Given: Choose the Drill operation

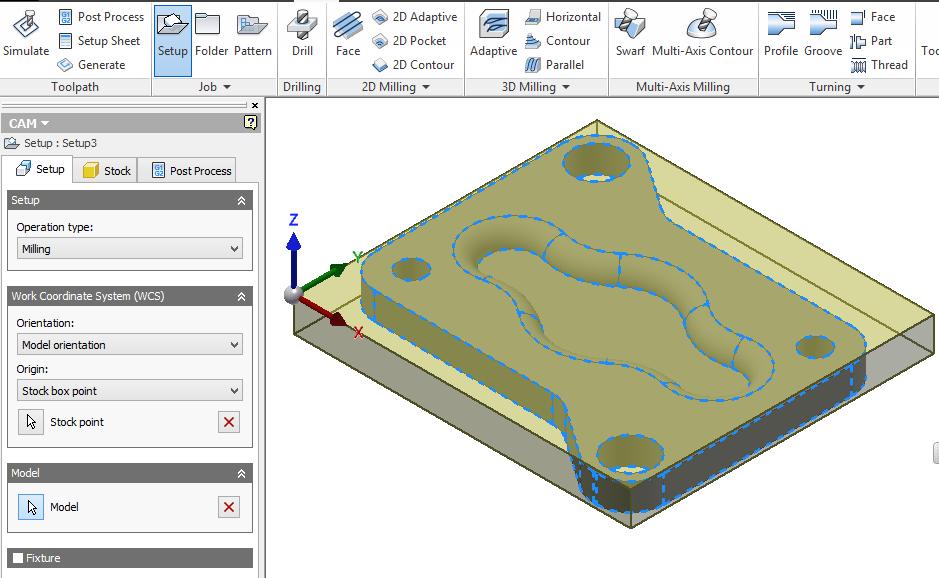Looking at the screenshot, I should 302,34.
